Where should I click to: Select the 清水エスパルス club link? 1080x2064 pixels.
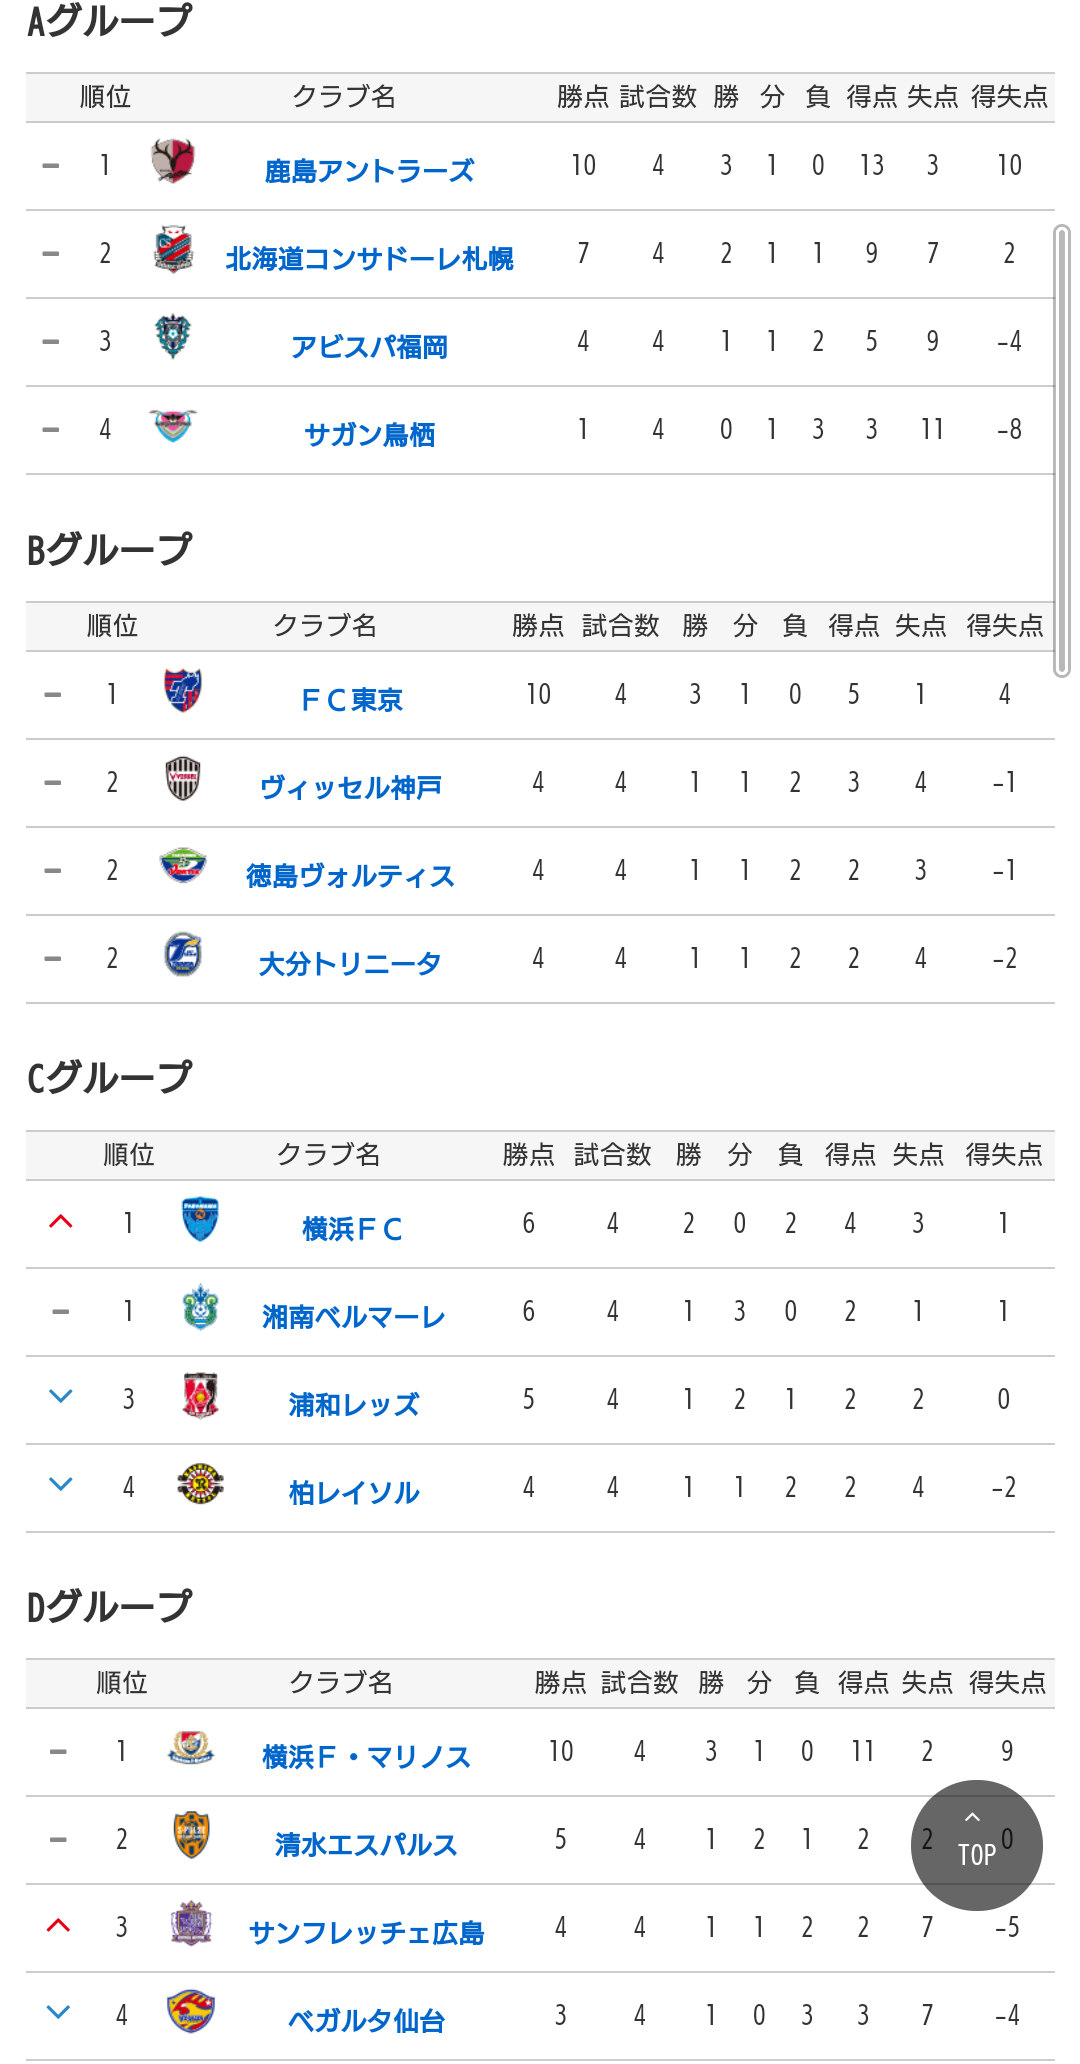tap(366, 1845)
